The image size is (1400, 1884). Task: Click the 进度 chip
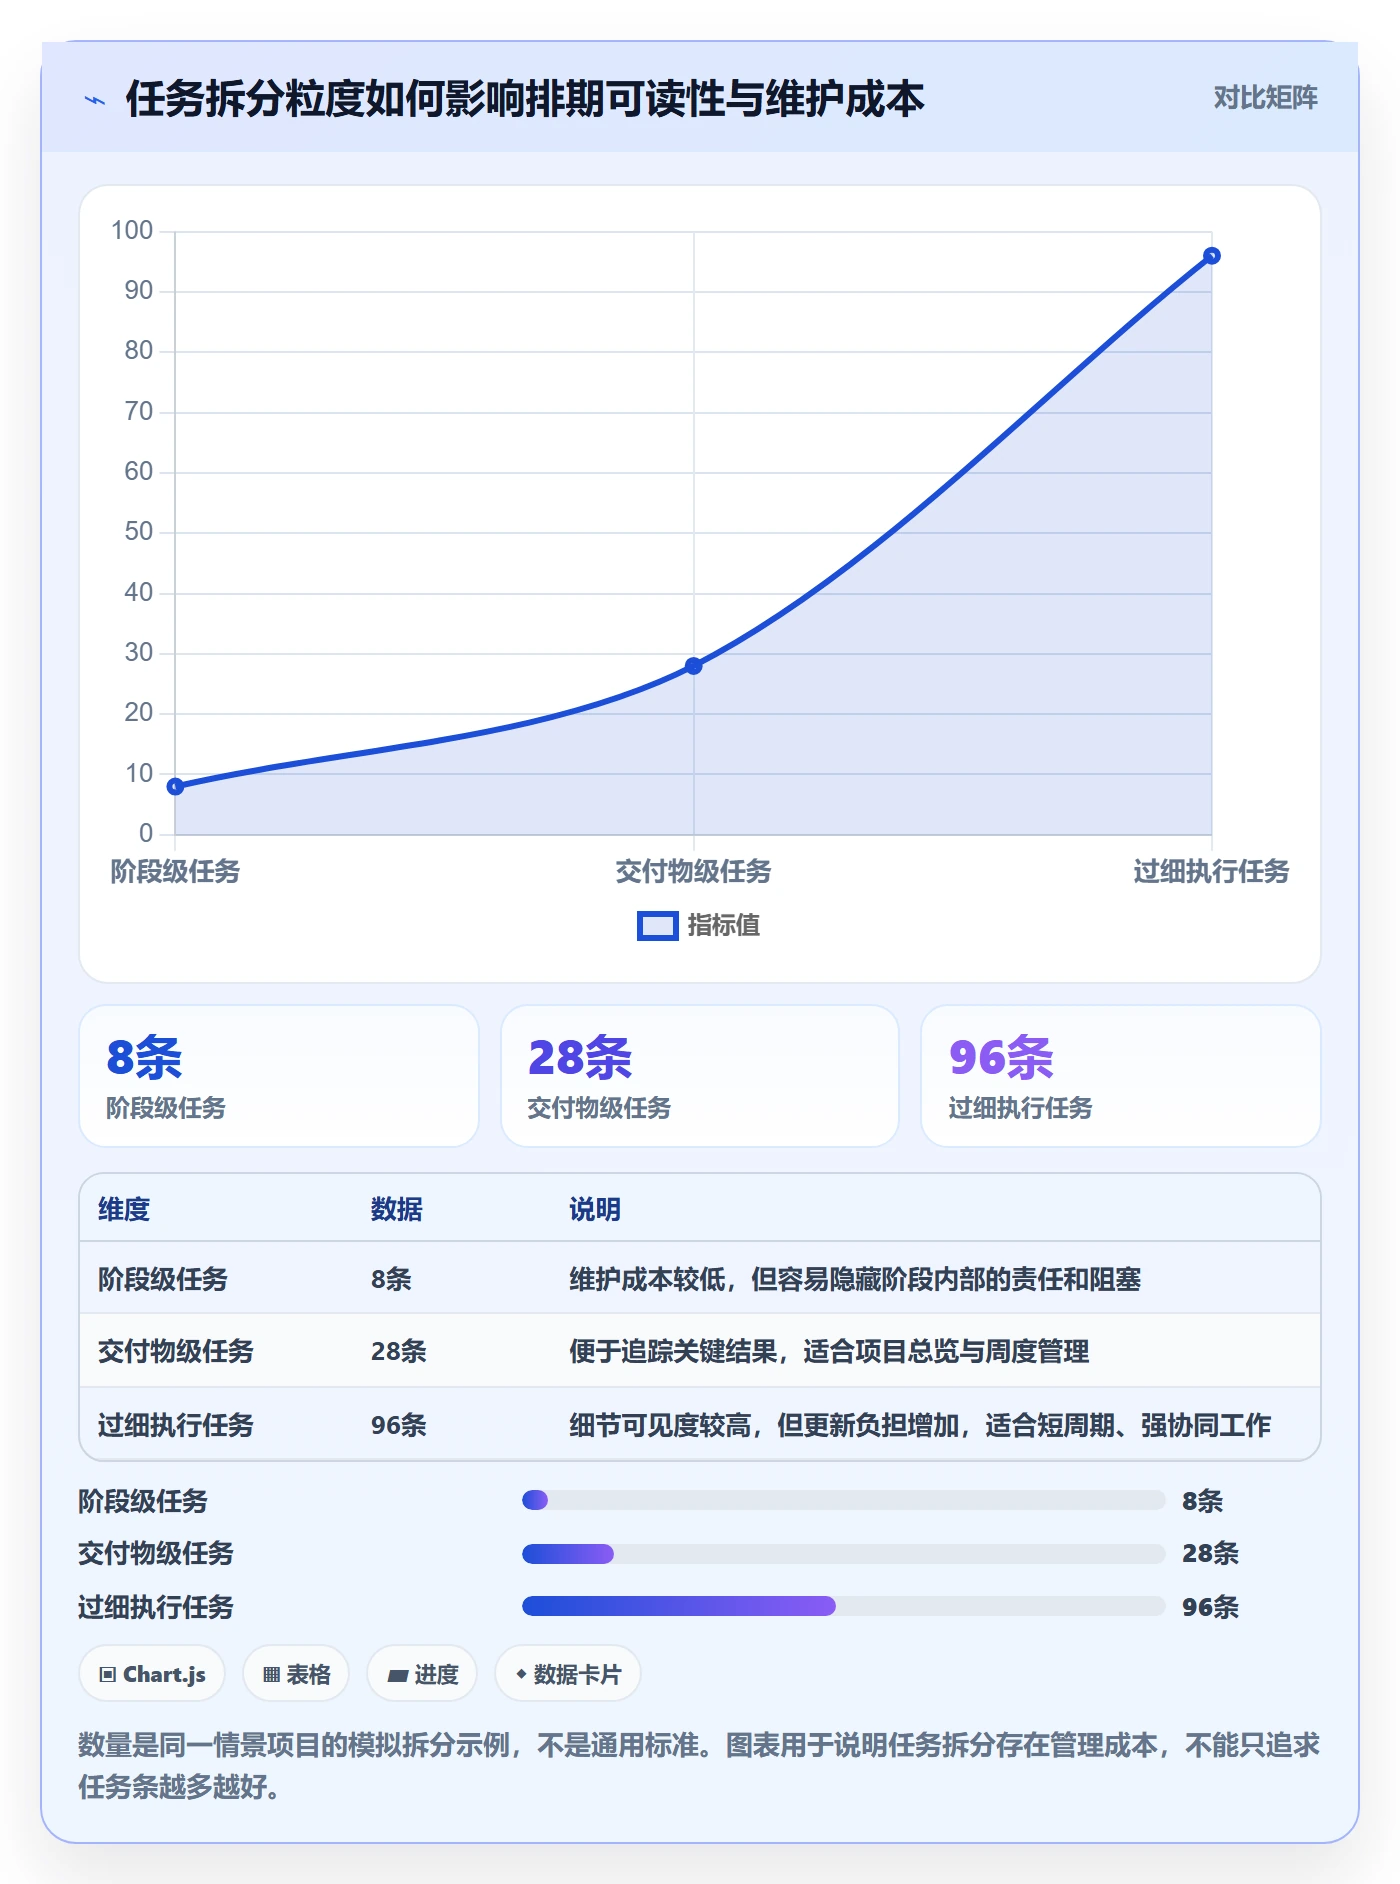click(422, 1674)
